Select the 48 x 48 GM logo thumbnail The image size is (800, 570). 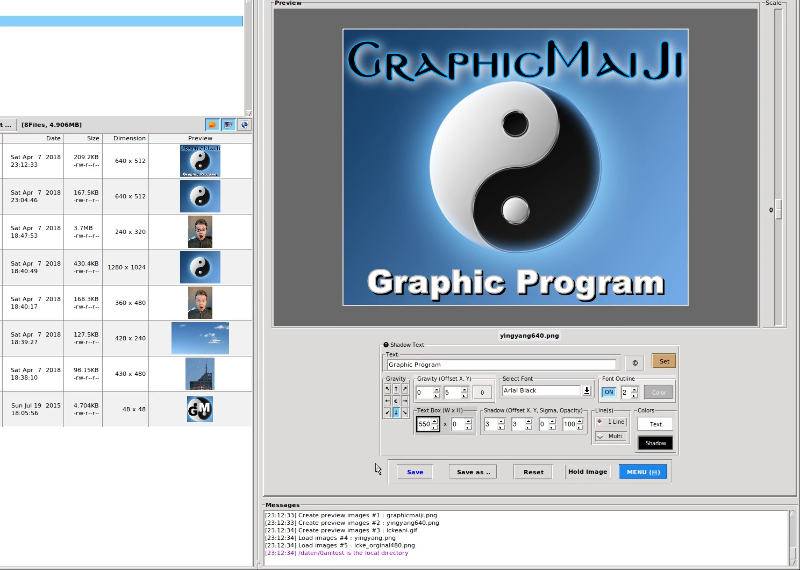click(x=200, y=409)
